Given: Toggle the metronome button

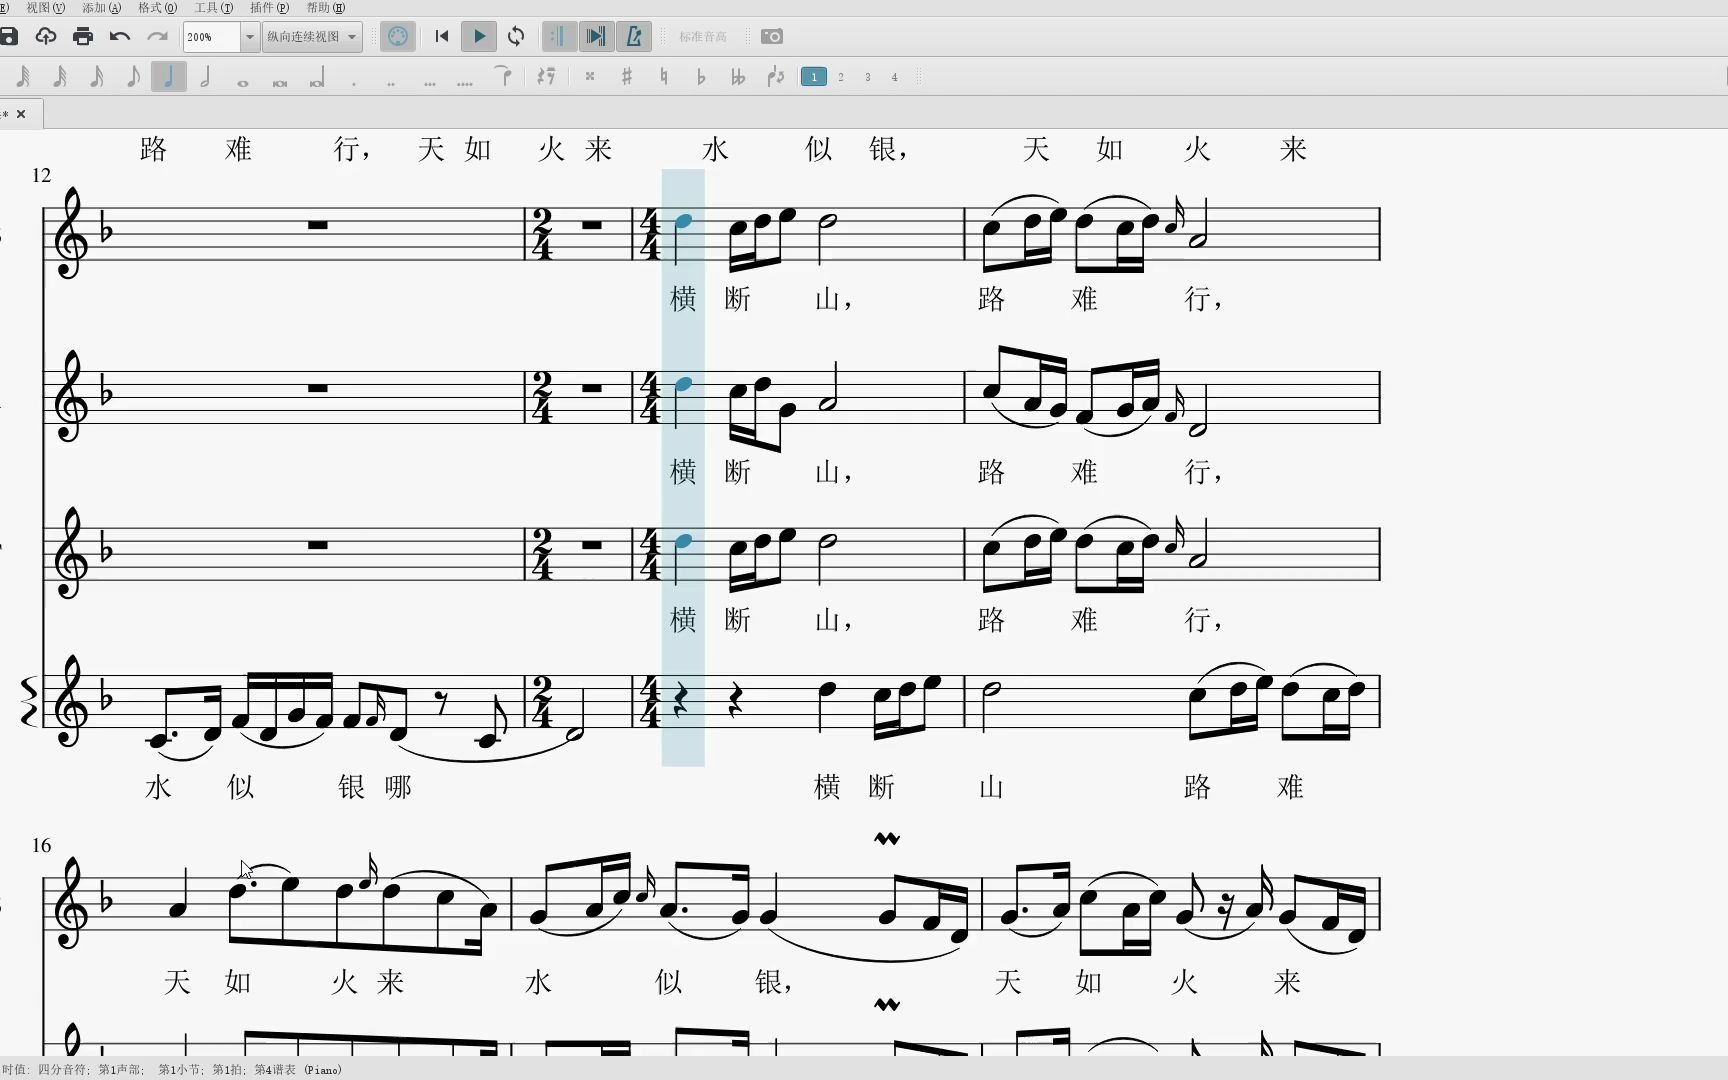Looking at the screenshot, I should [x=634, y=37].
